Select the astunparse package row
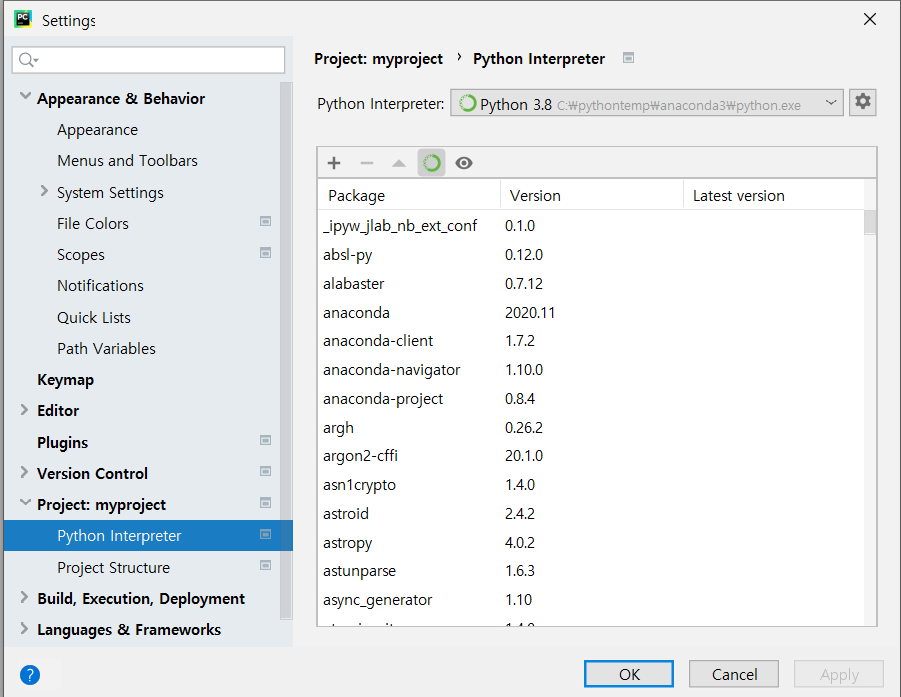 pyautogui.click(x=591, y=571)
